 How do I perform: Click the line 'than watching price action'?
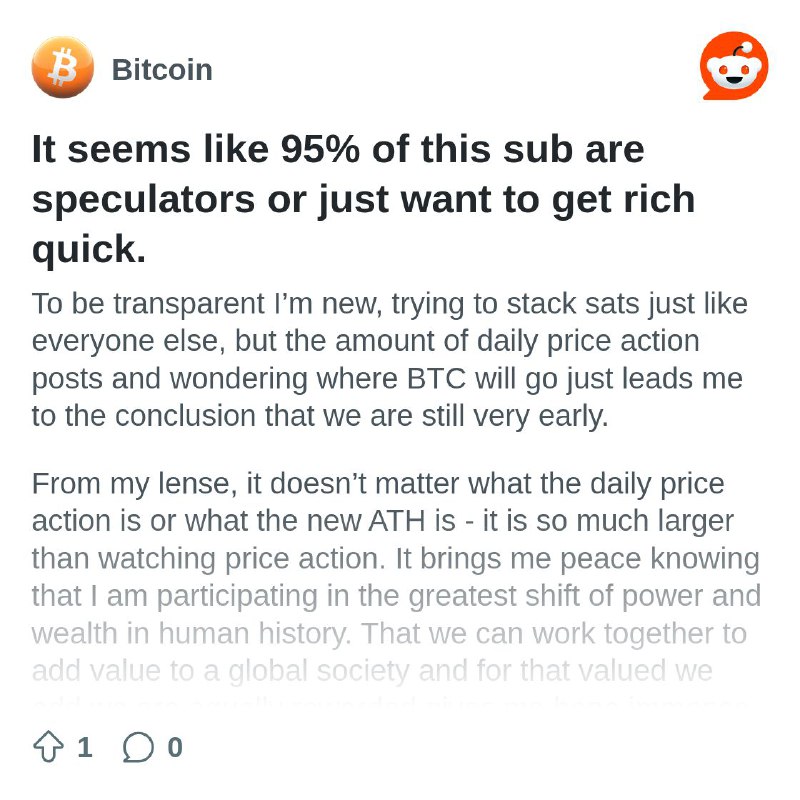(208, 558)
